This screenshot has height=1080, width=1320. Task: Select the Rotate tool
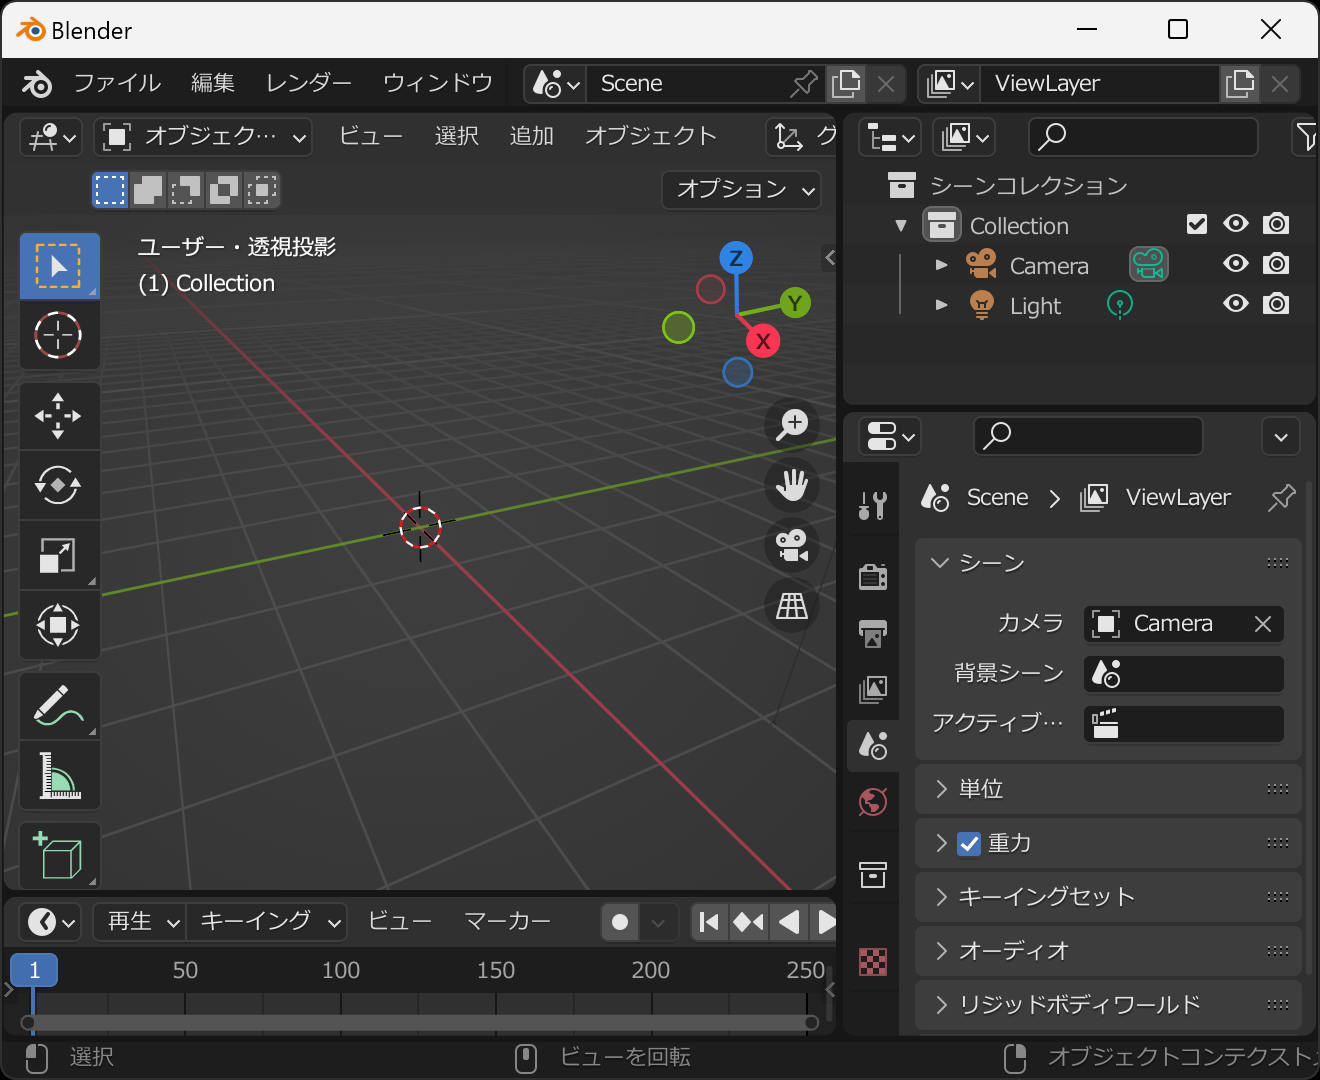pos(59,485)
